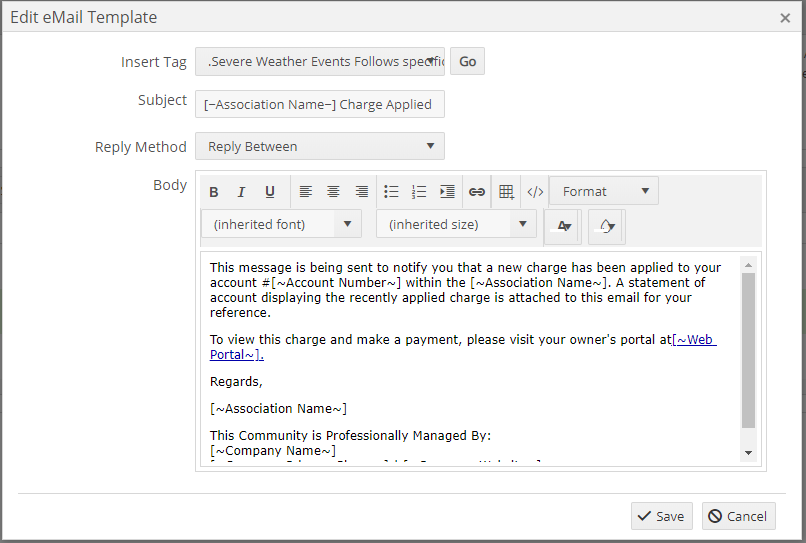The width and height of the screenshot is (806, 543).
Task: Toggle underline formatting in body editor
Action: tap(269, 192)
